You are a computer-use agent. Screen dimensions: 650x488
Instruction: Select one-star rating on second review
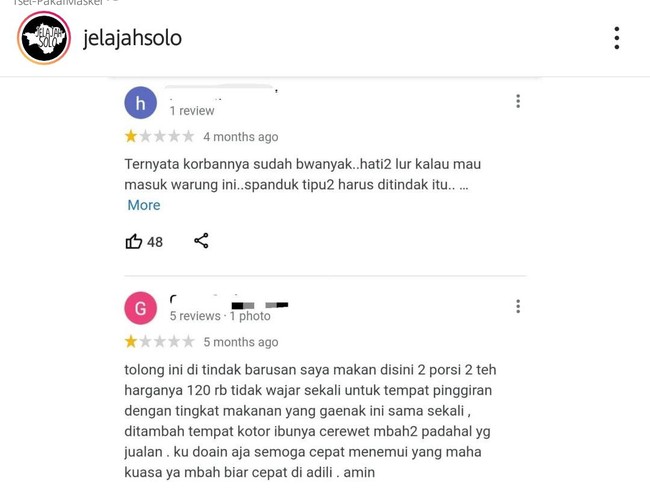(131, 341)
